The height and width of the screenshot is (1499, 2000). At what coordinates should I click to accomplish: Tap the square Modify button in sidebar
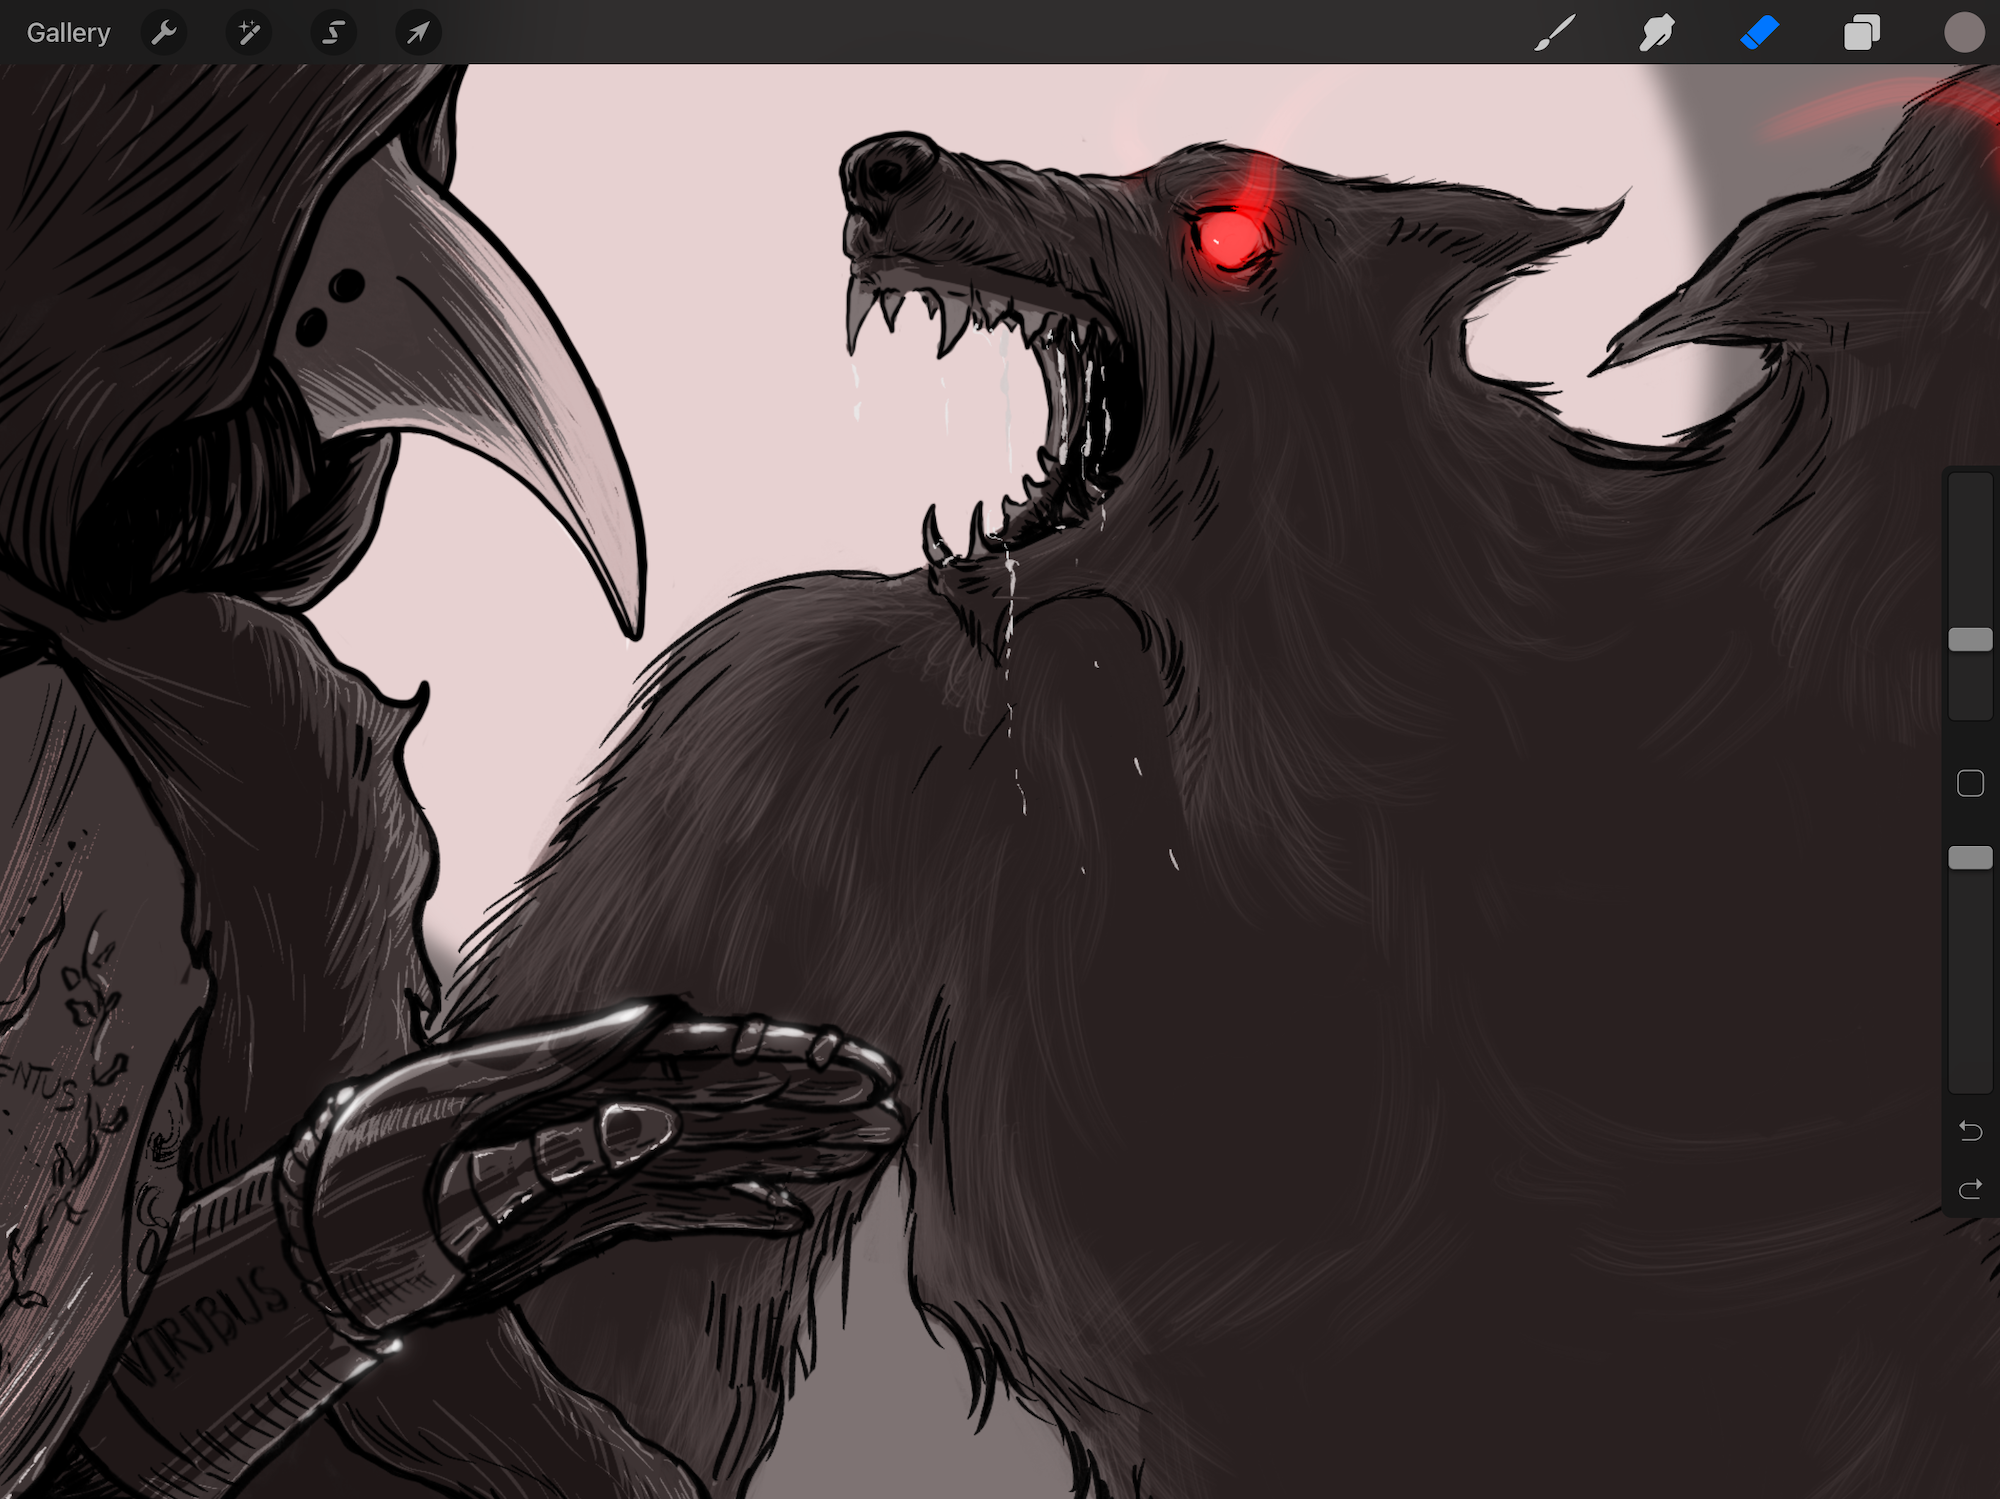pyautogui.click(x=1970, y=783)
